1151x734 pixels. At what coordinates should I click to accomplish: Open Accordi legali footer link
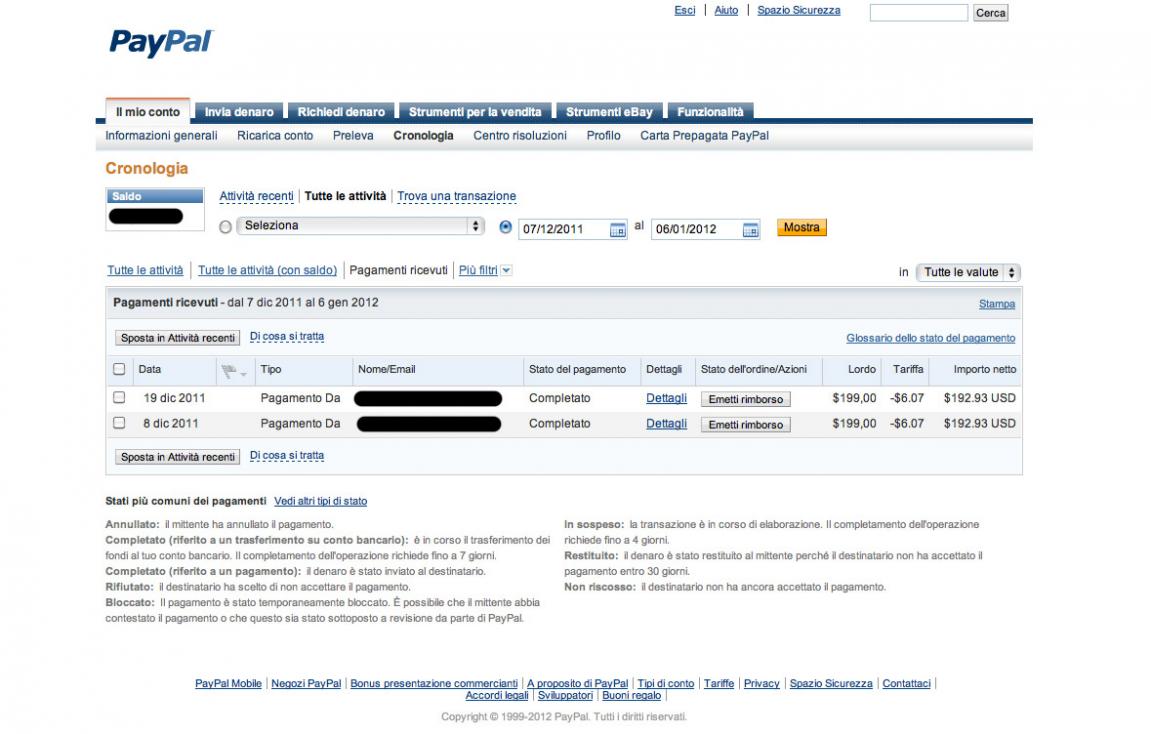(x=497, y=695)
